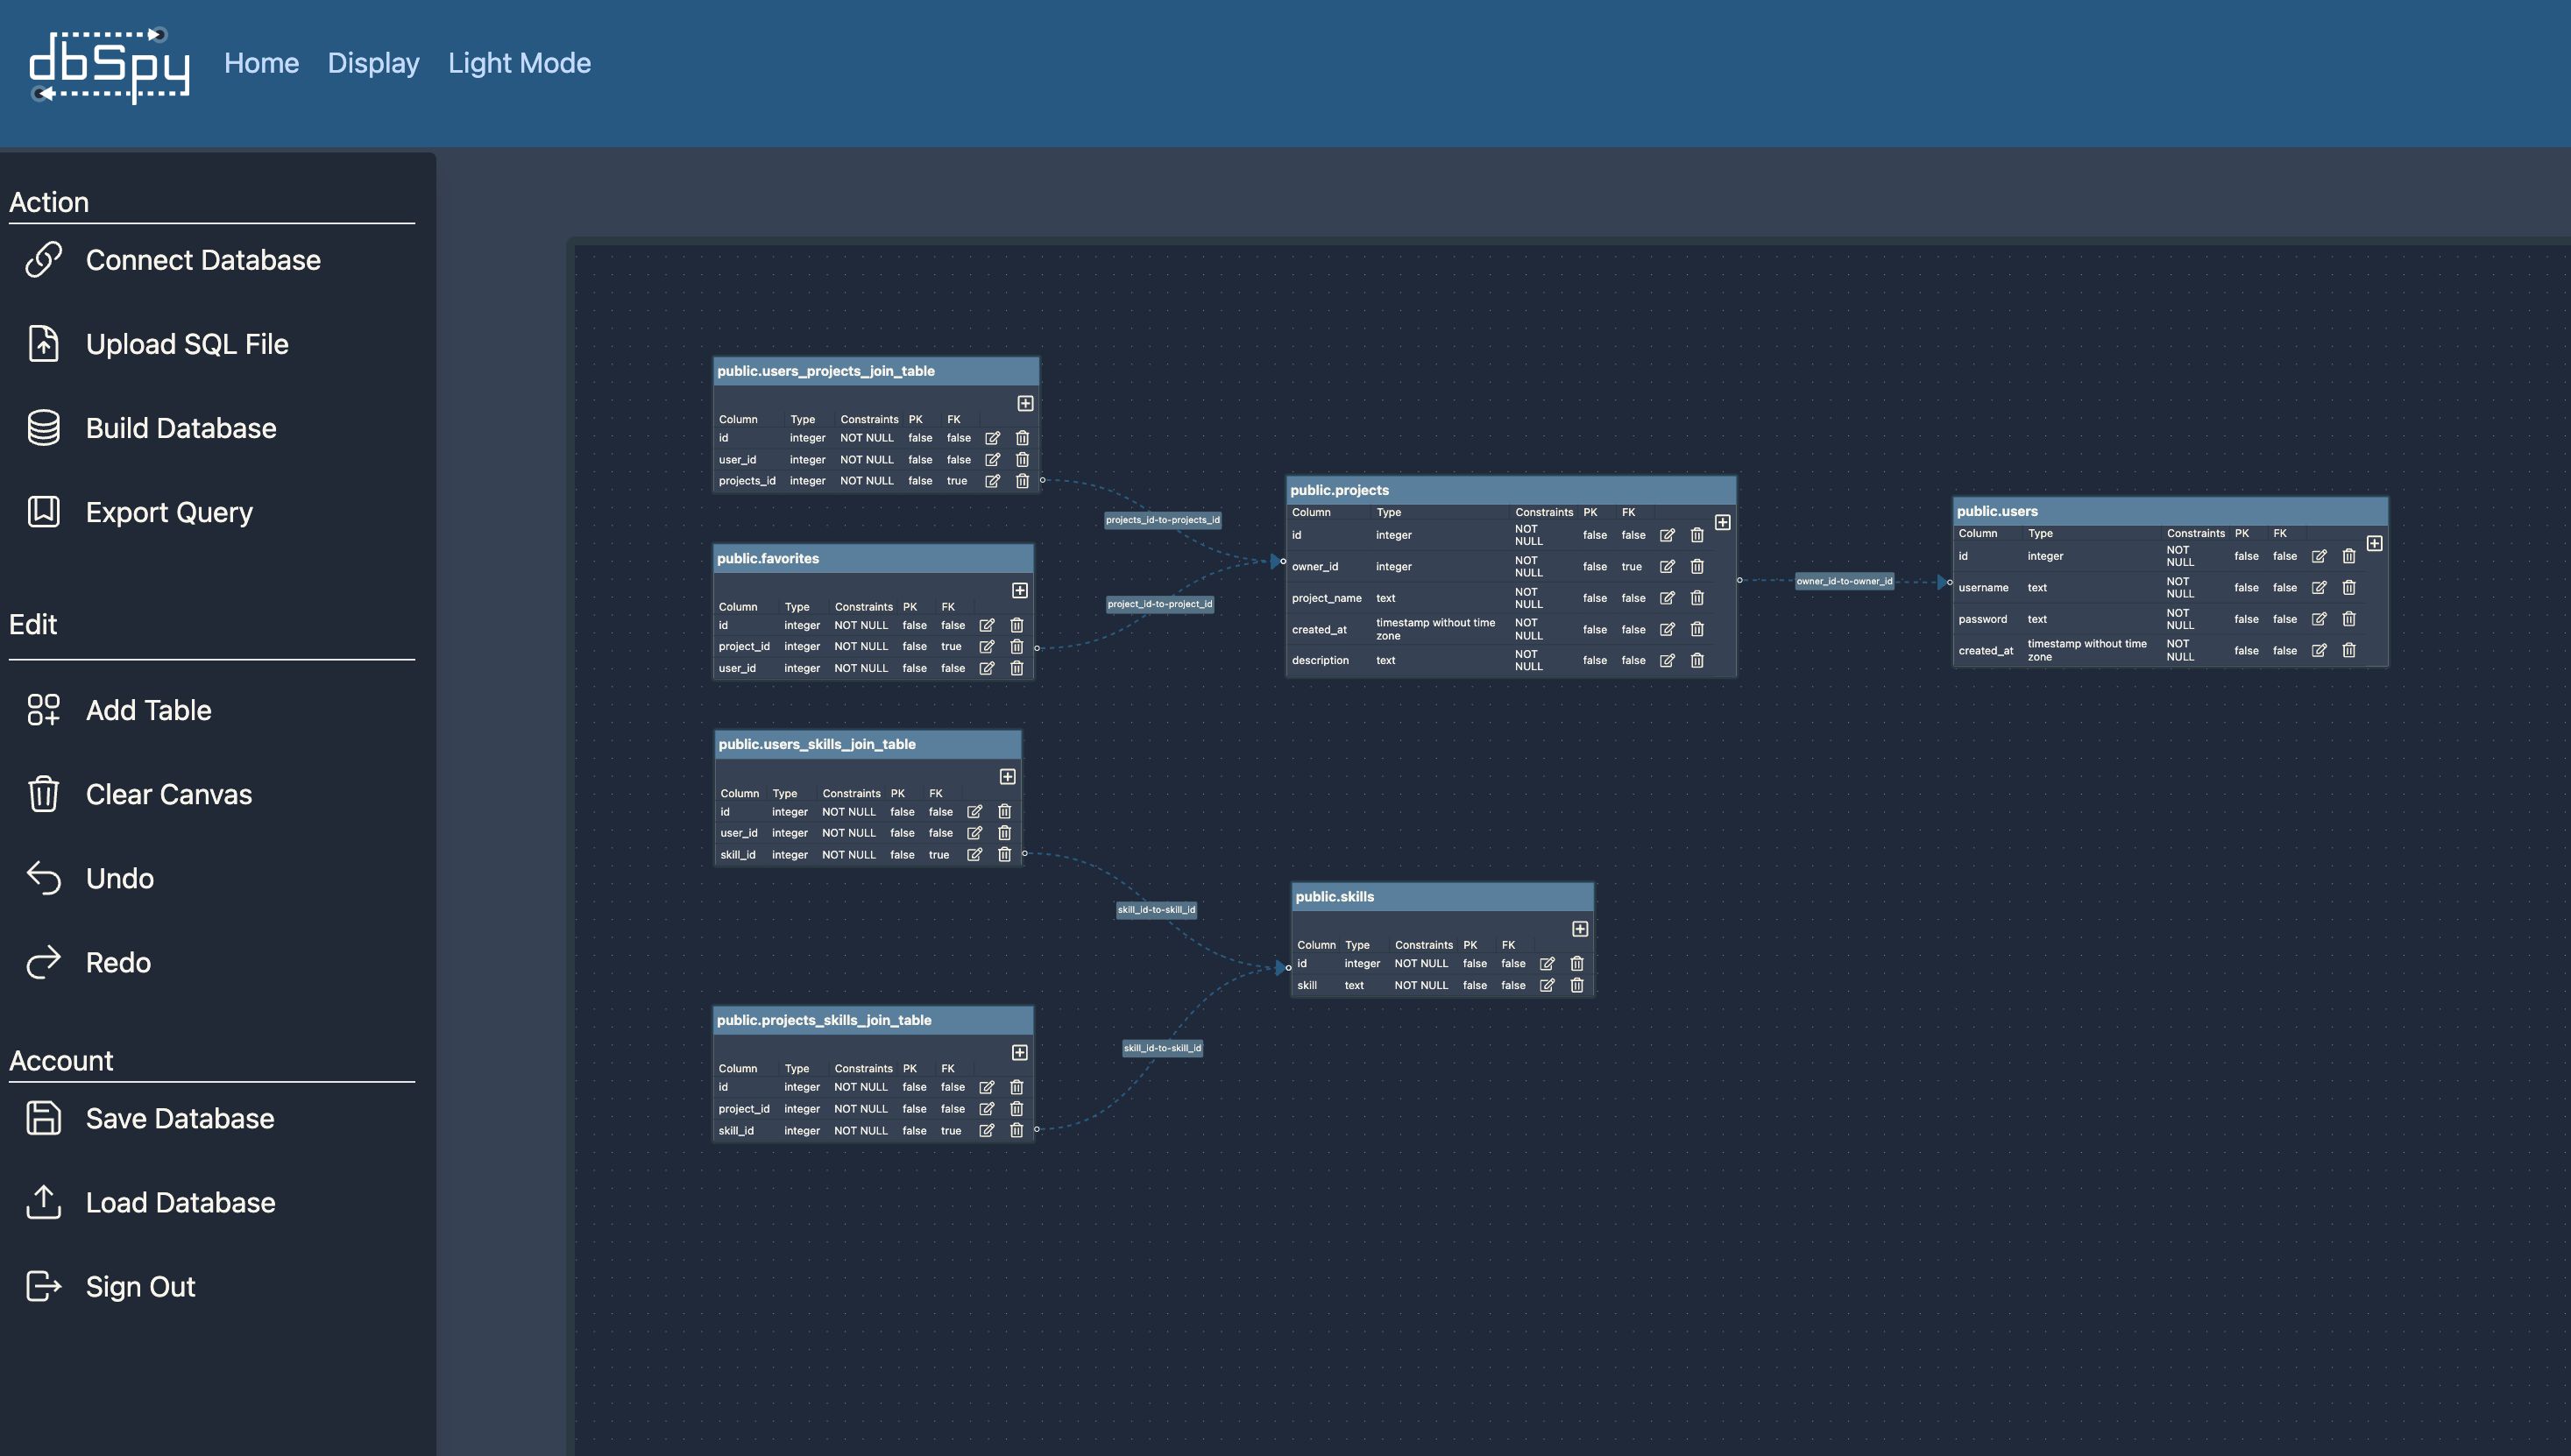Screen dimensions: 2571x1456
Task: Open the Display menu
Action: 373,63
